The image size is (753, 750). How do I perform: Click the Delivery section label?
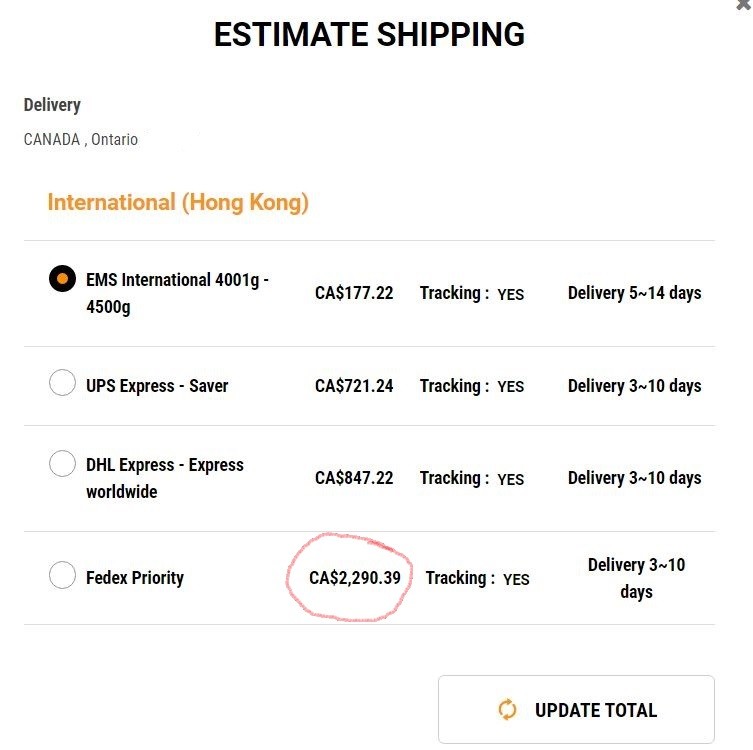tap(52, 105)
